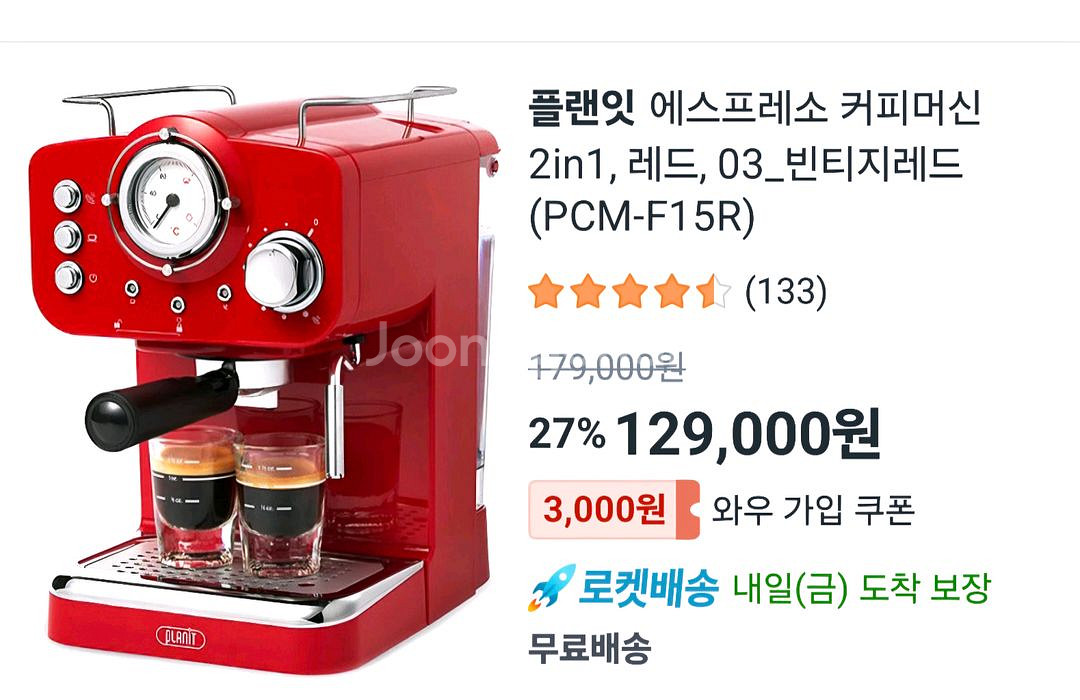
Task: Click the 로켓배송 label
Action: click(x=649, y=587)
